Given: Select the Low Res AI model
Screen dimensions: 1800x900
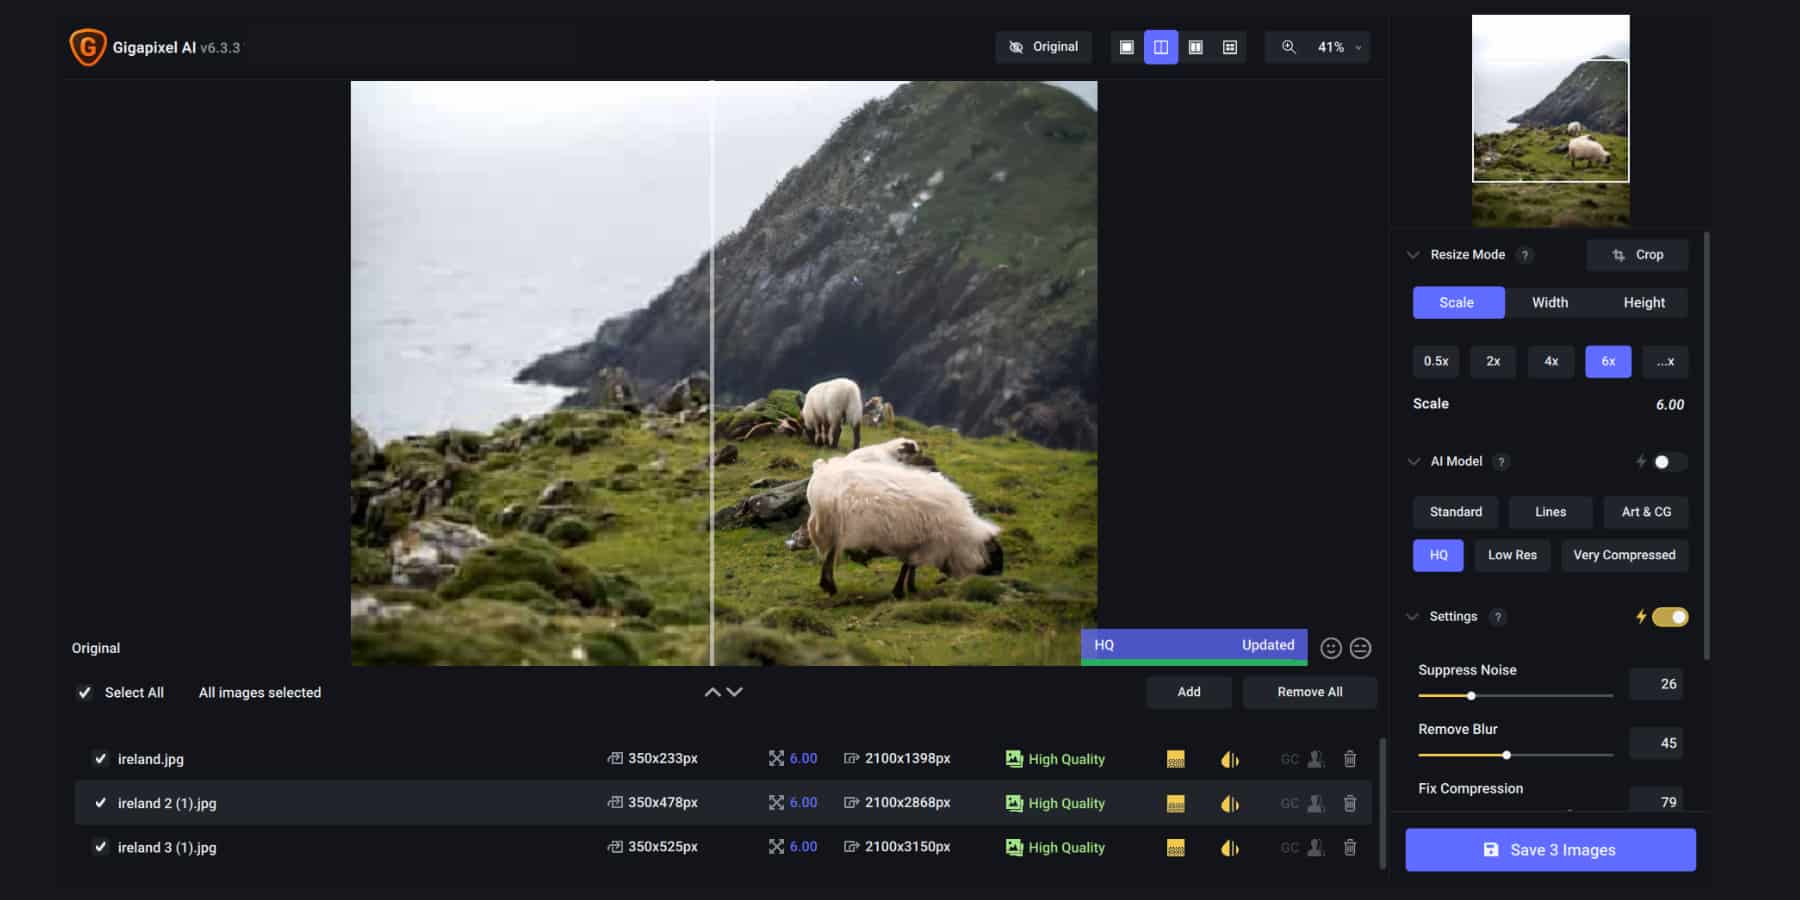Looking at the screenshot, I should tap(1512, 555).
